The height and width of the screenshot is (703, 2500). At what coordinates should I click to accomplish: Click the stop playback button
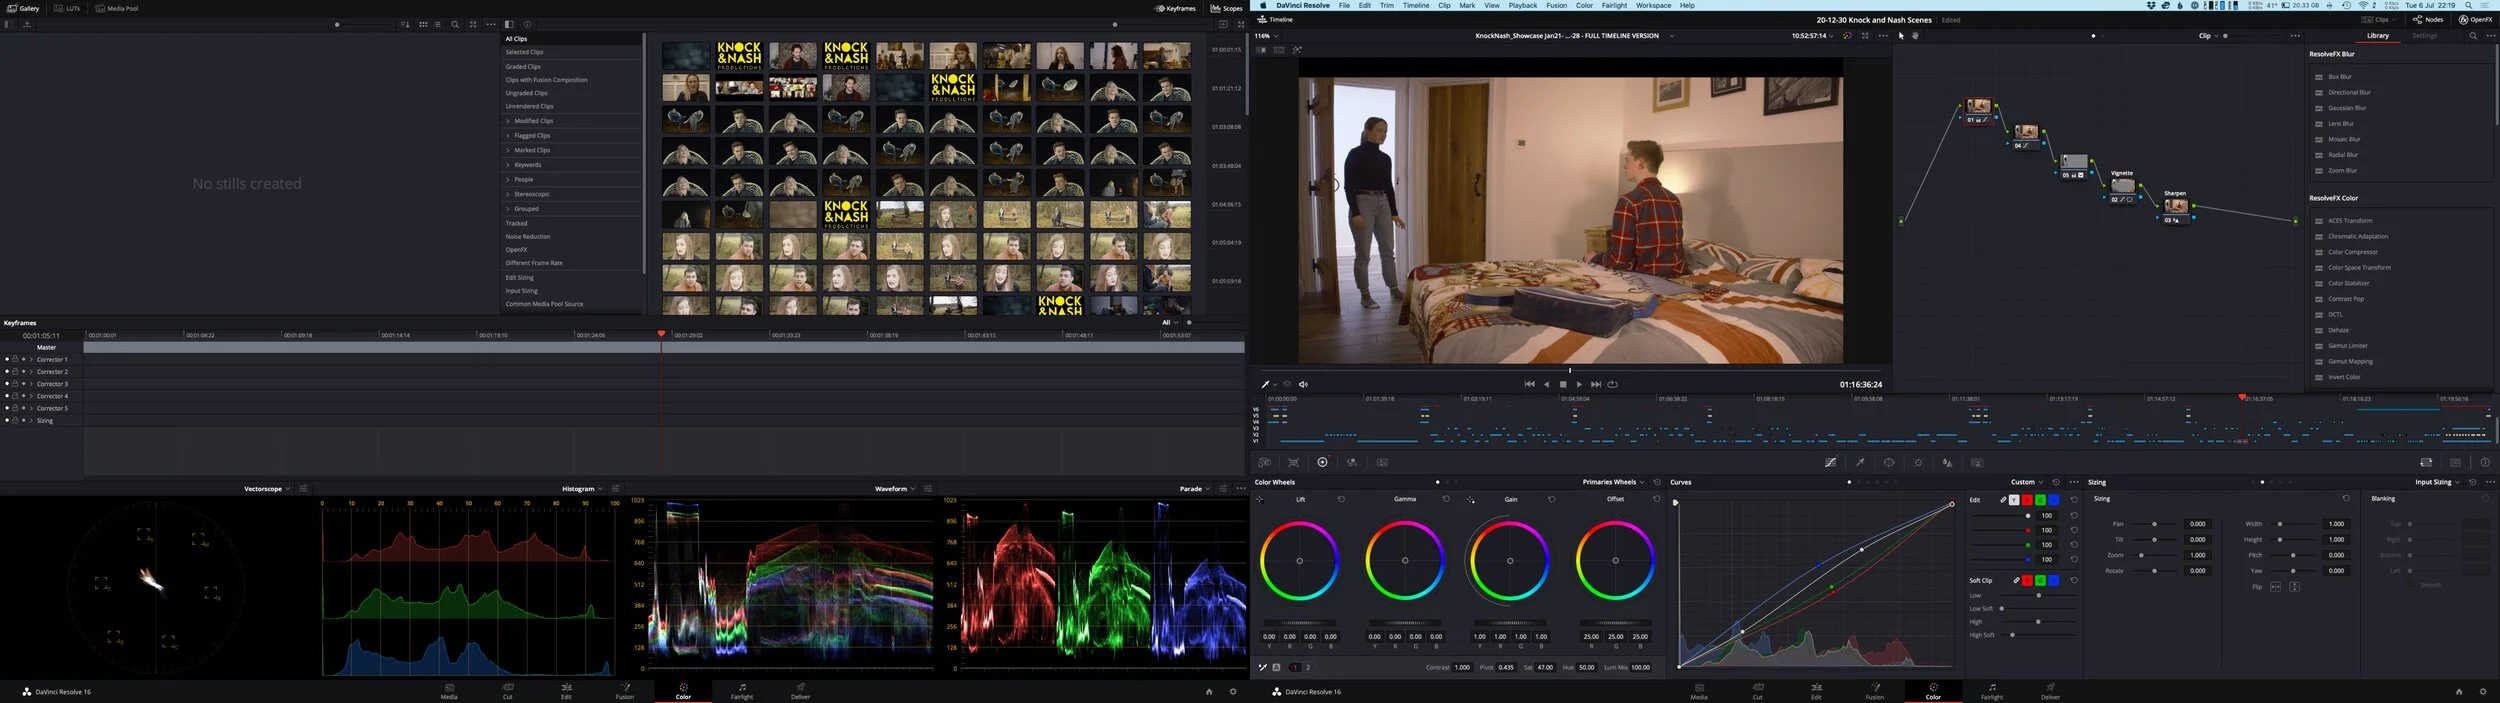pyautogui.click(x=1563, y=384)
